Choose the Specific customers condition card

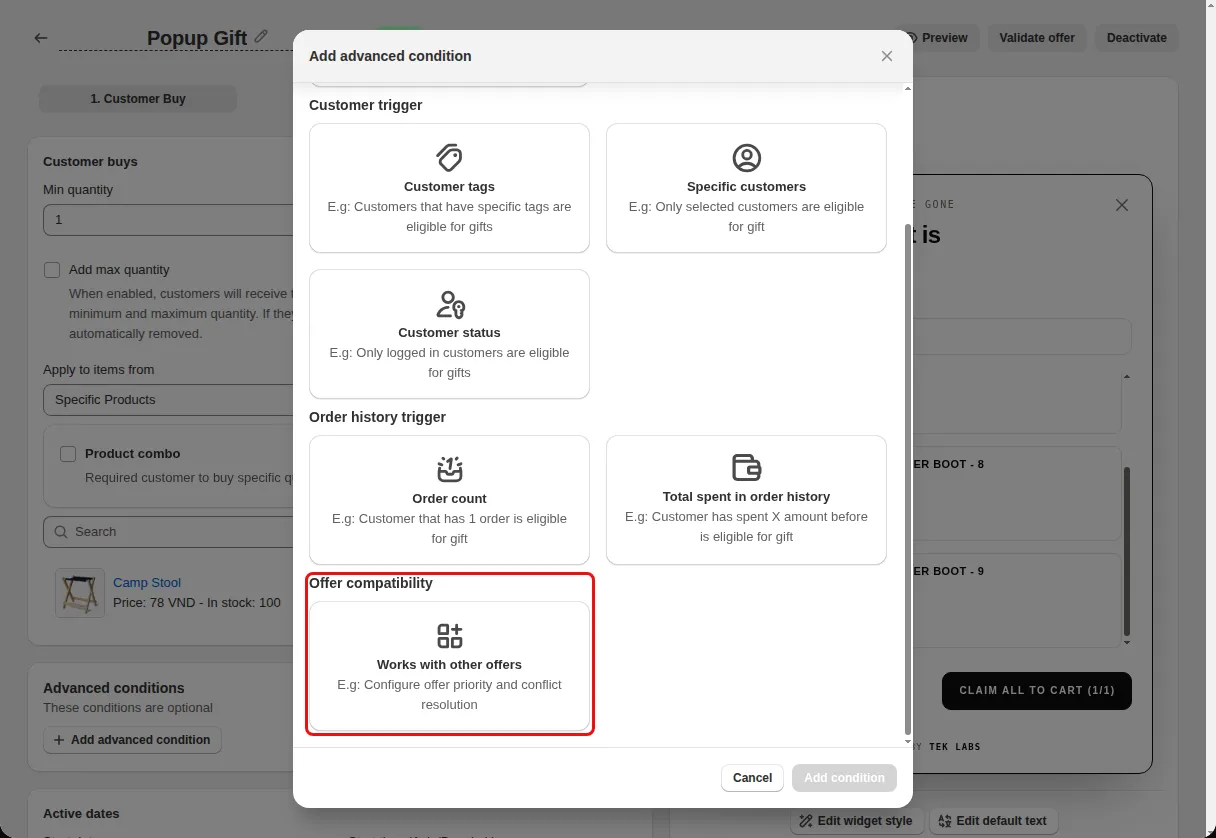coord(746,188)
